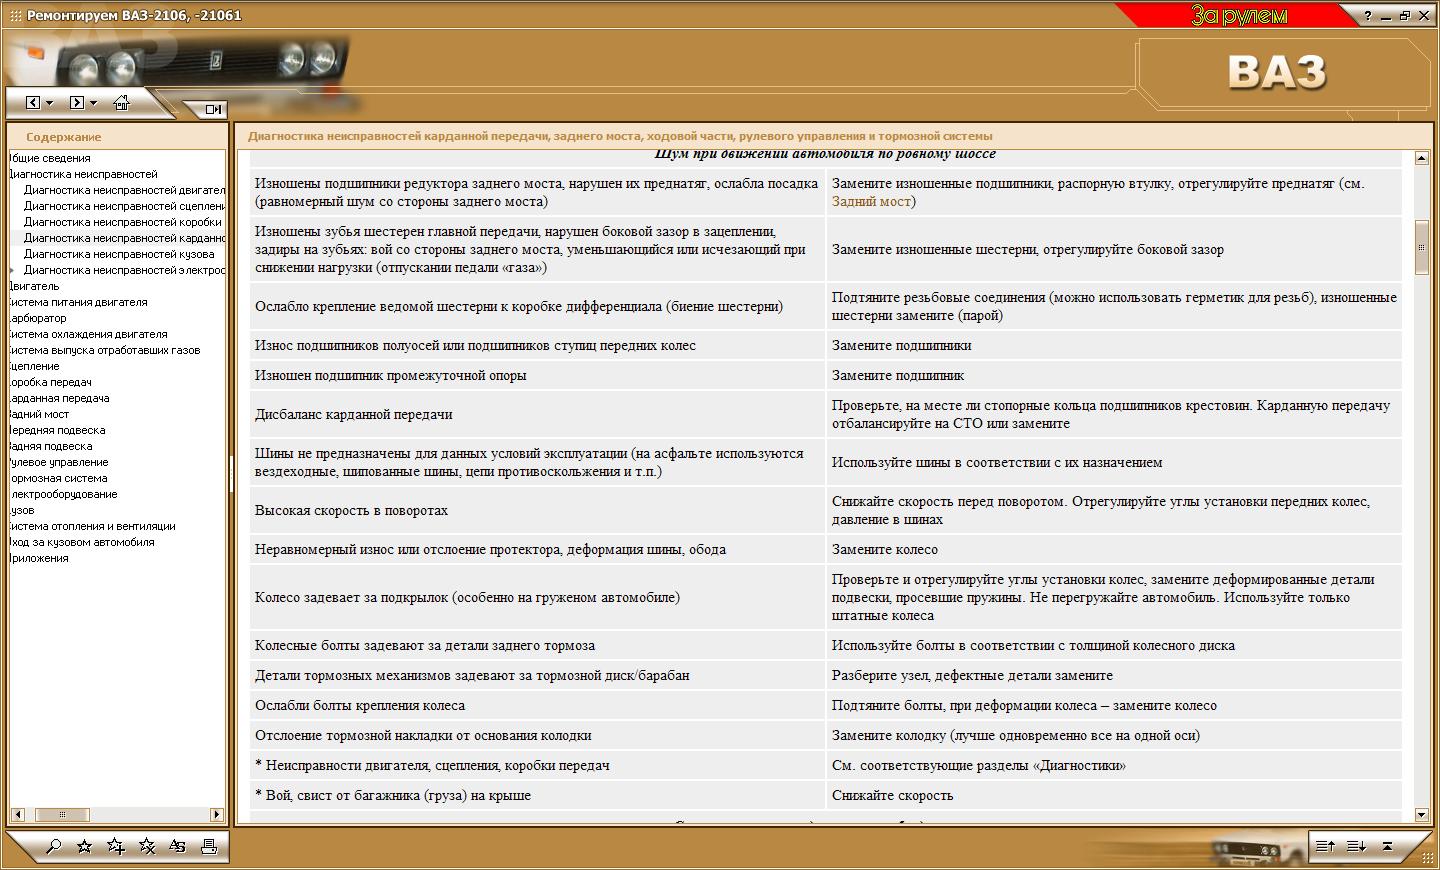
Task: Go to the home page icon
Action: [121, 102]
